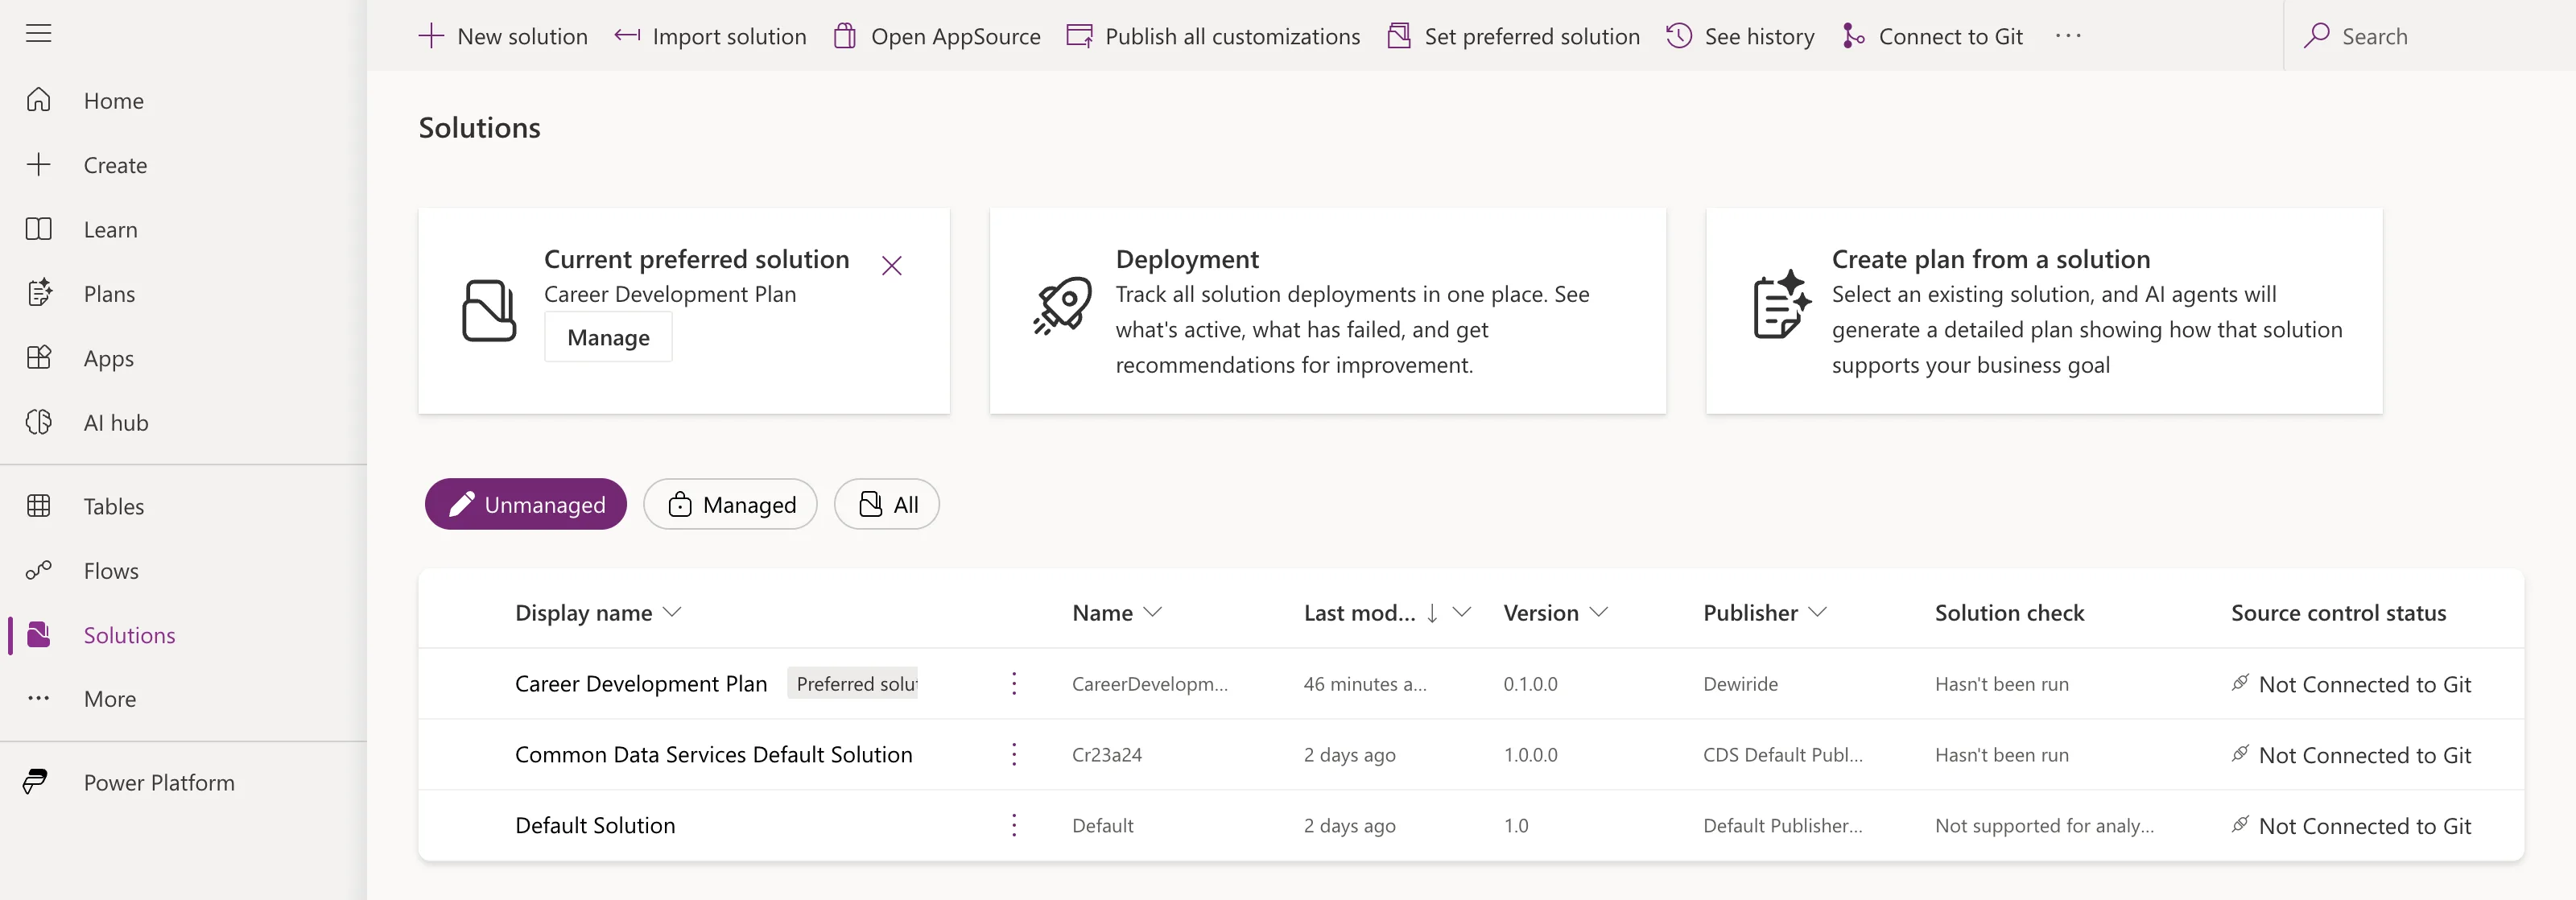Open AppSource from the toolbar
Viewport: 2576px width, 900px height.
937,36
